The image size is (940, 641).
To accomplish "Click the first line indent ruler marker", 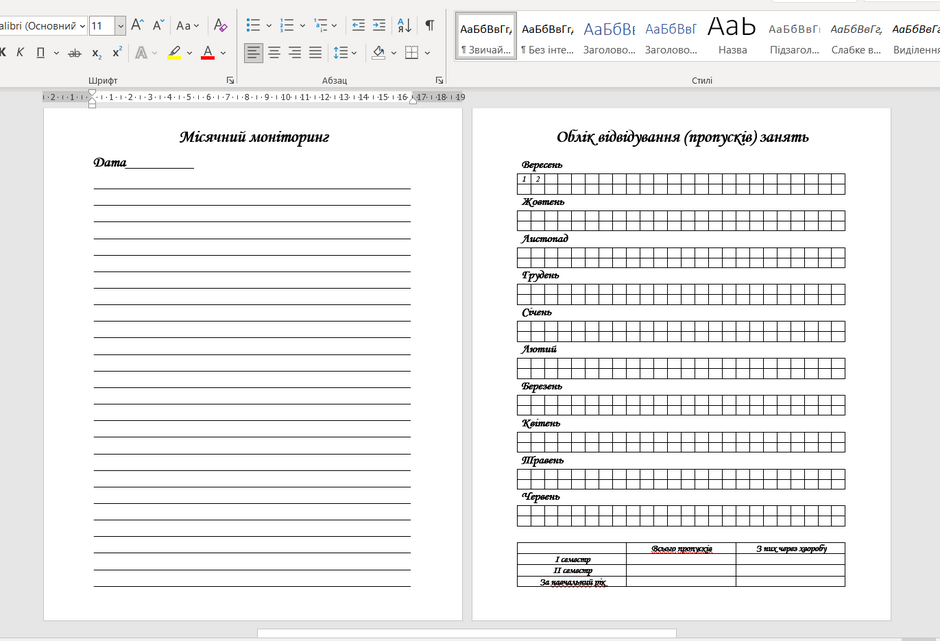I will [x=92, y=93].
